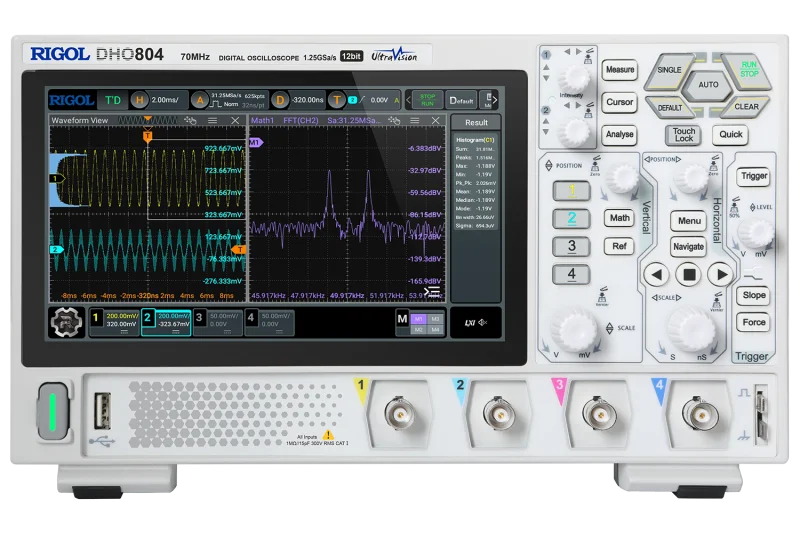Viewport: 800px width, 533px height.
Task: Open the -320.00ns delay setting
Action: [308, 100]
